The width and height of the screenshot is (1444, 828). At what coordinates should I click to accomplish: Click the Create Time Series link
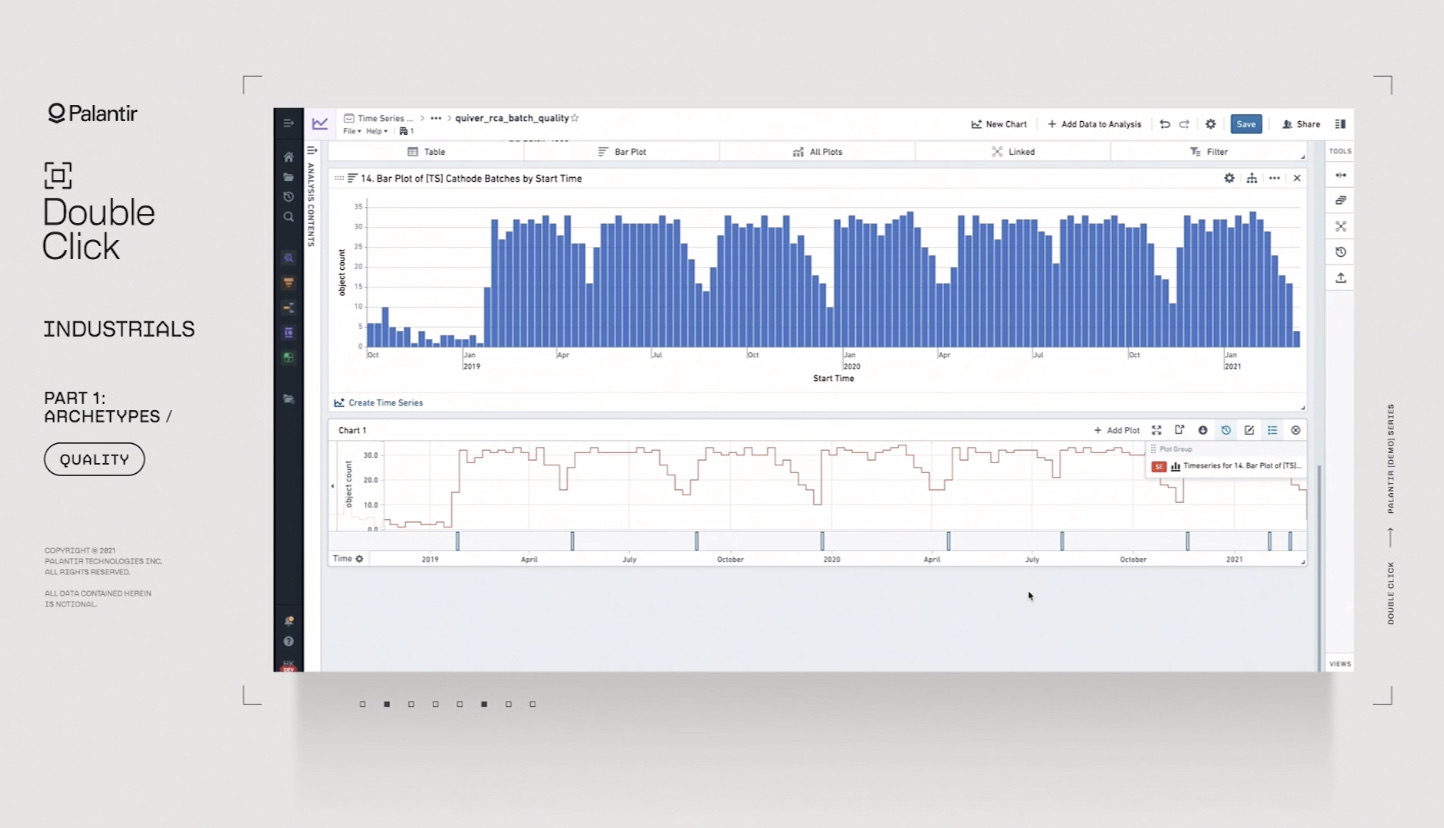(x=385, y=403)
